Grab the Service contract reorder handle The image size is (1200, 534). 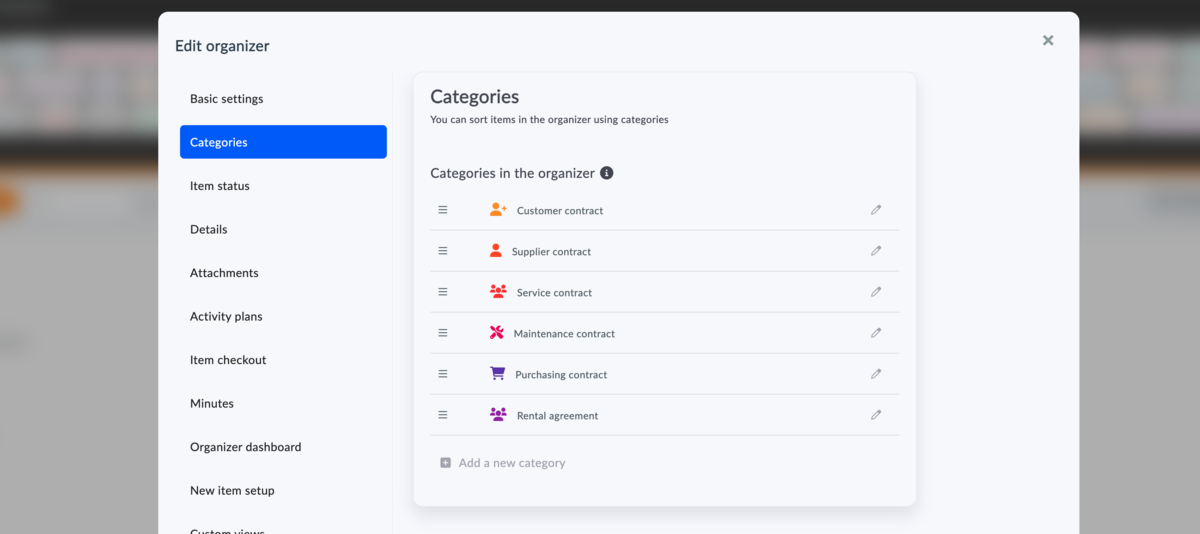[x=443, y=292]
